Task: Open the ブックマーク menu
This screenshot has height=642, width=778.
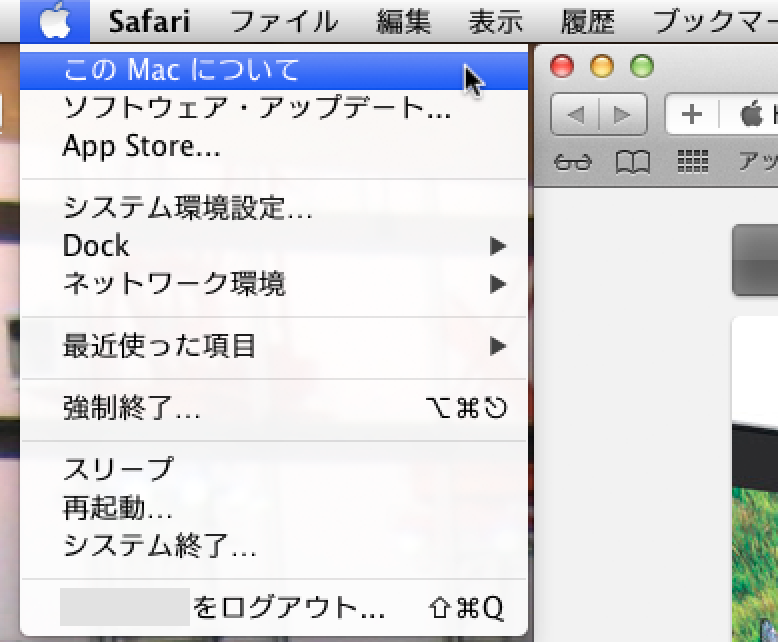Action: (x=715, y=21)
